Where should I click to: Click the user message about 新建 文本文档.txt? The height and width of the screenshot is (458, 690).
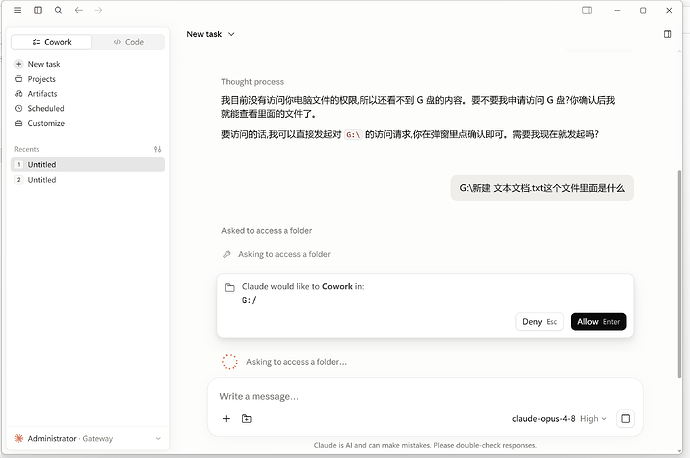(542, 188)
